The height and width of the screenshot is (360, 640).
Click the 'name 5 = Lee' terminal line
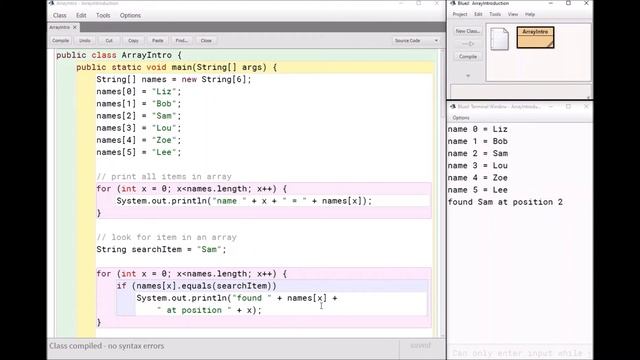[x=478, y=190]
